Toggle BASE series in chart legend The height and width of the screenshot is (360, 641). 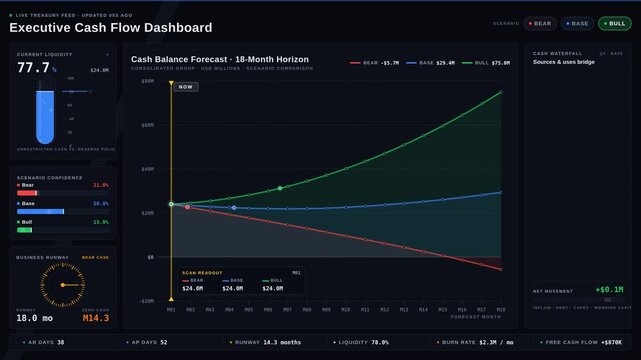[x=430, y=63]
